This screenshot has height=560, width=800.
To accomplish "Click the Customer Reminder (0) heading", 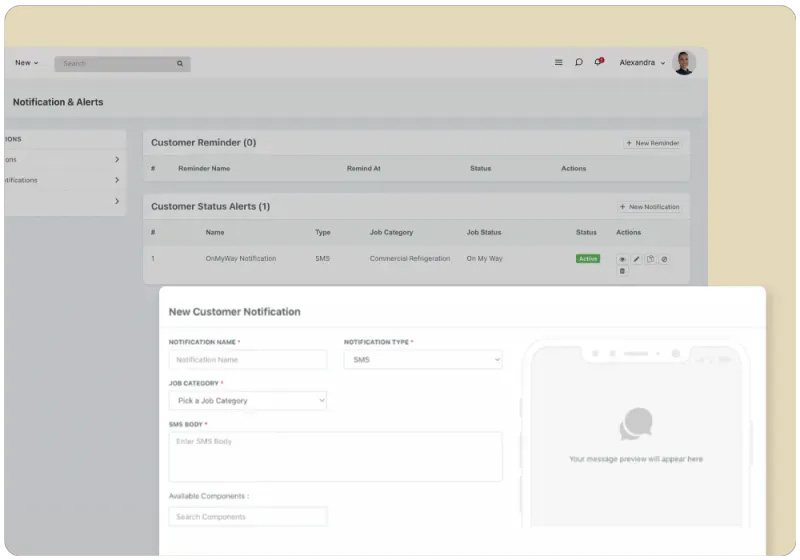I will point(204,143).
